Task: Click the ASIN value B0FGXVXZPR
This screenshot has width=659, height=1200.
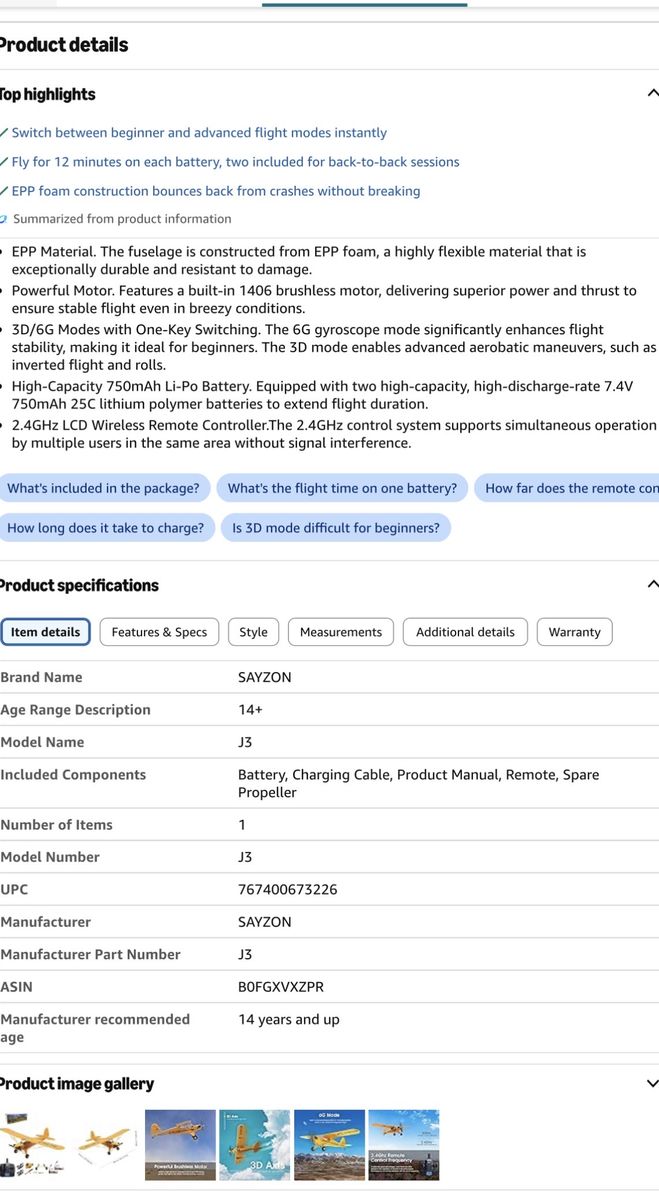Action: (281, 986)
